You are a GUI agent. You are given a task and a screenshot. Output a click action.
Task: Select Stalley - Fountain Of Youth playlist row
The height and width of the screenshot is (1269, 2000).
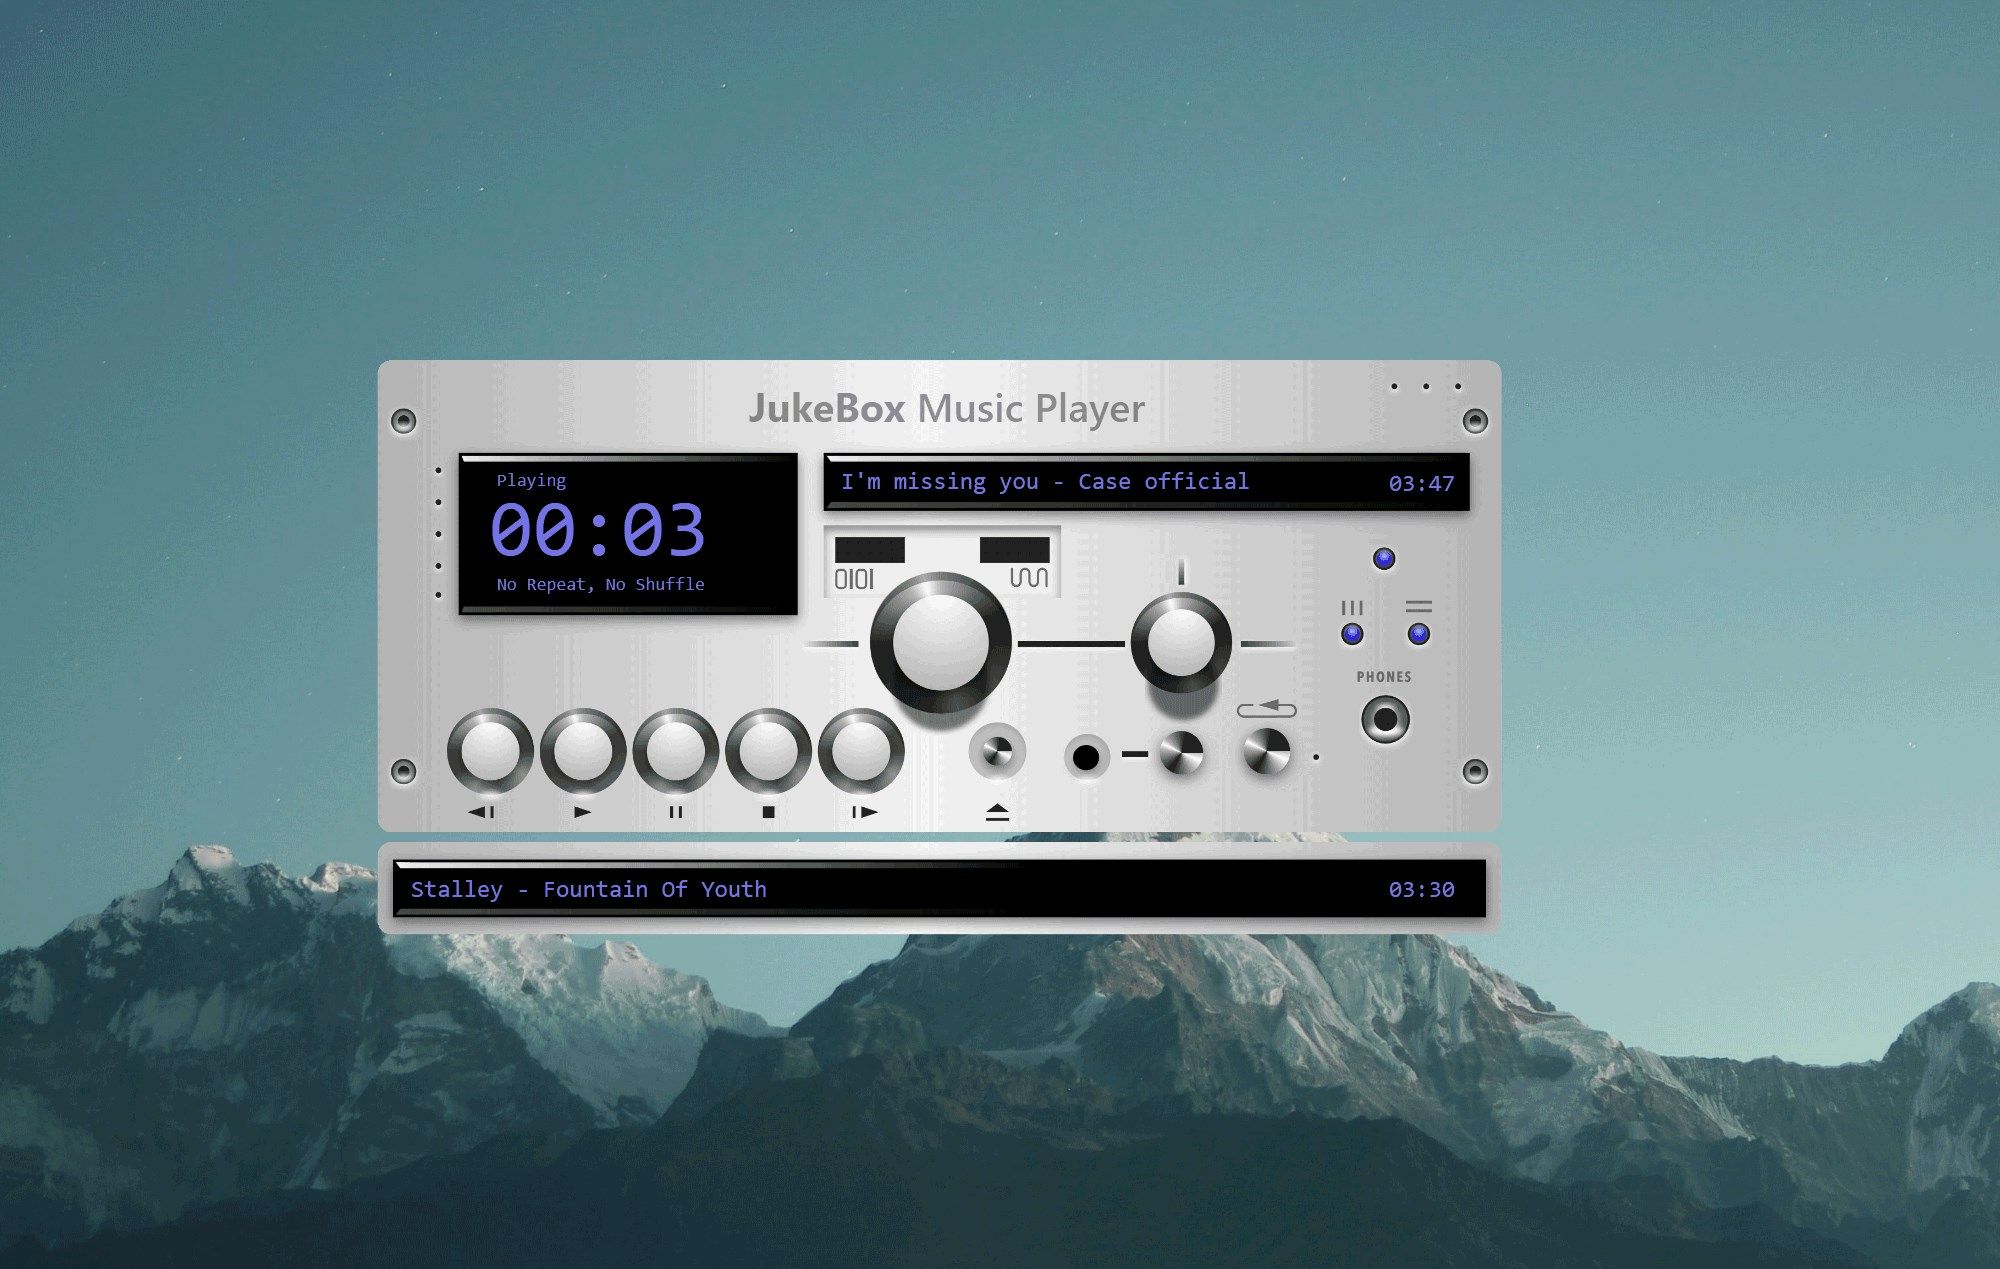click(940, 889)
